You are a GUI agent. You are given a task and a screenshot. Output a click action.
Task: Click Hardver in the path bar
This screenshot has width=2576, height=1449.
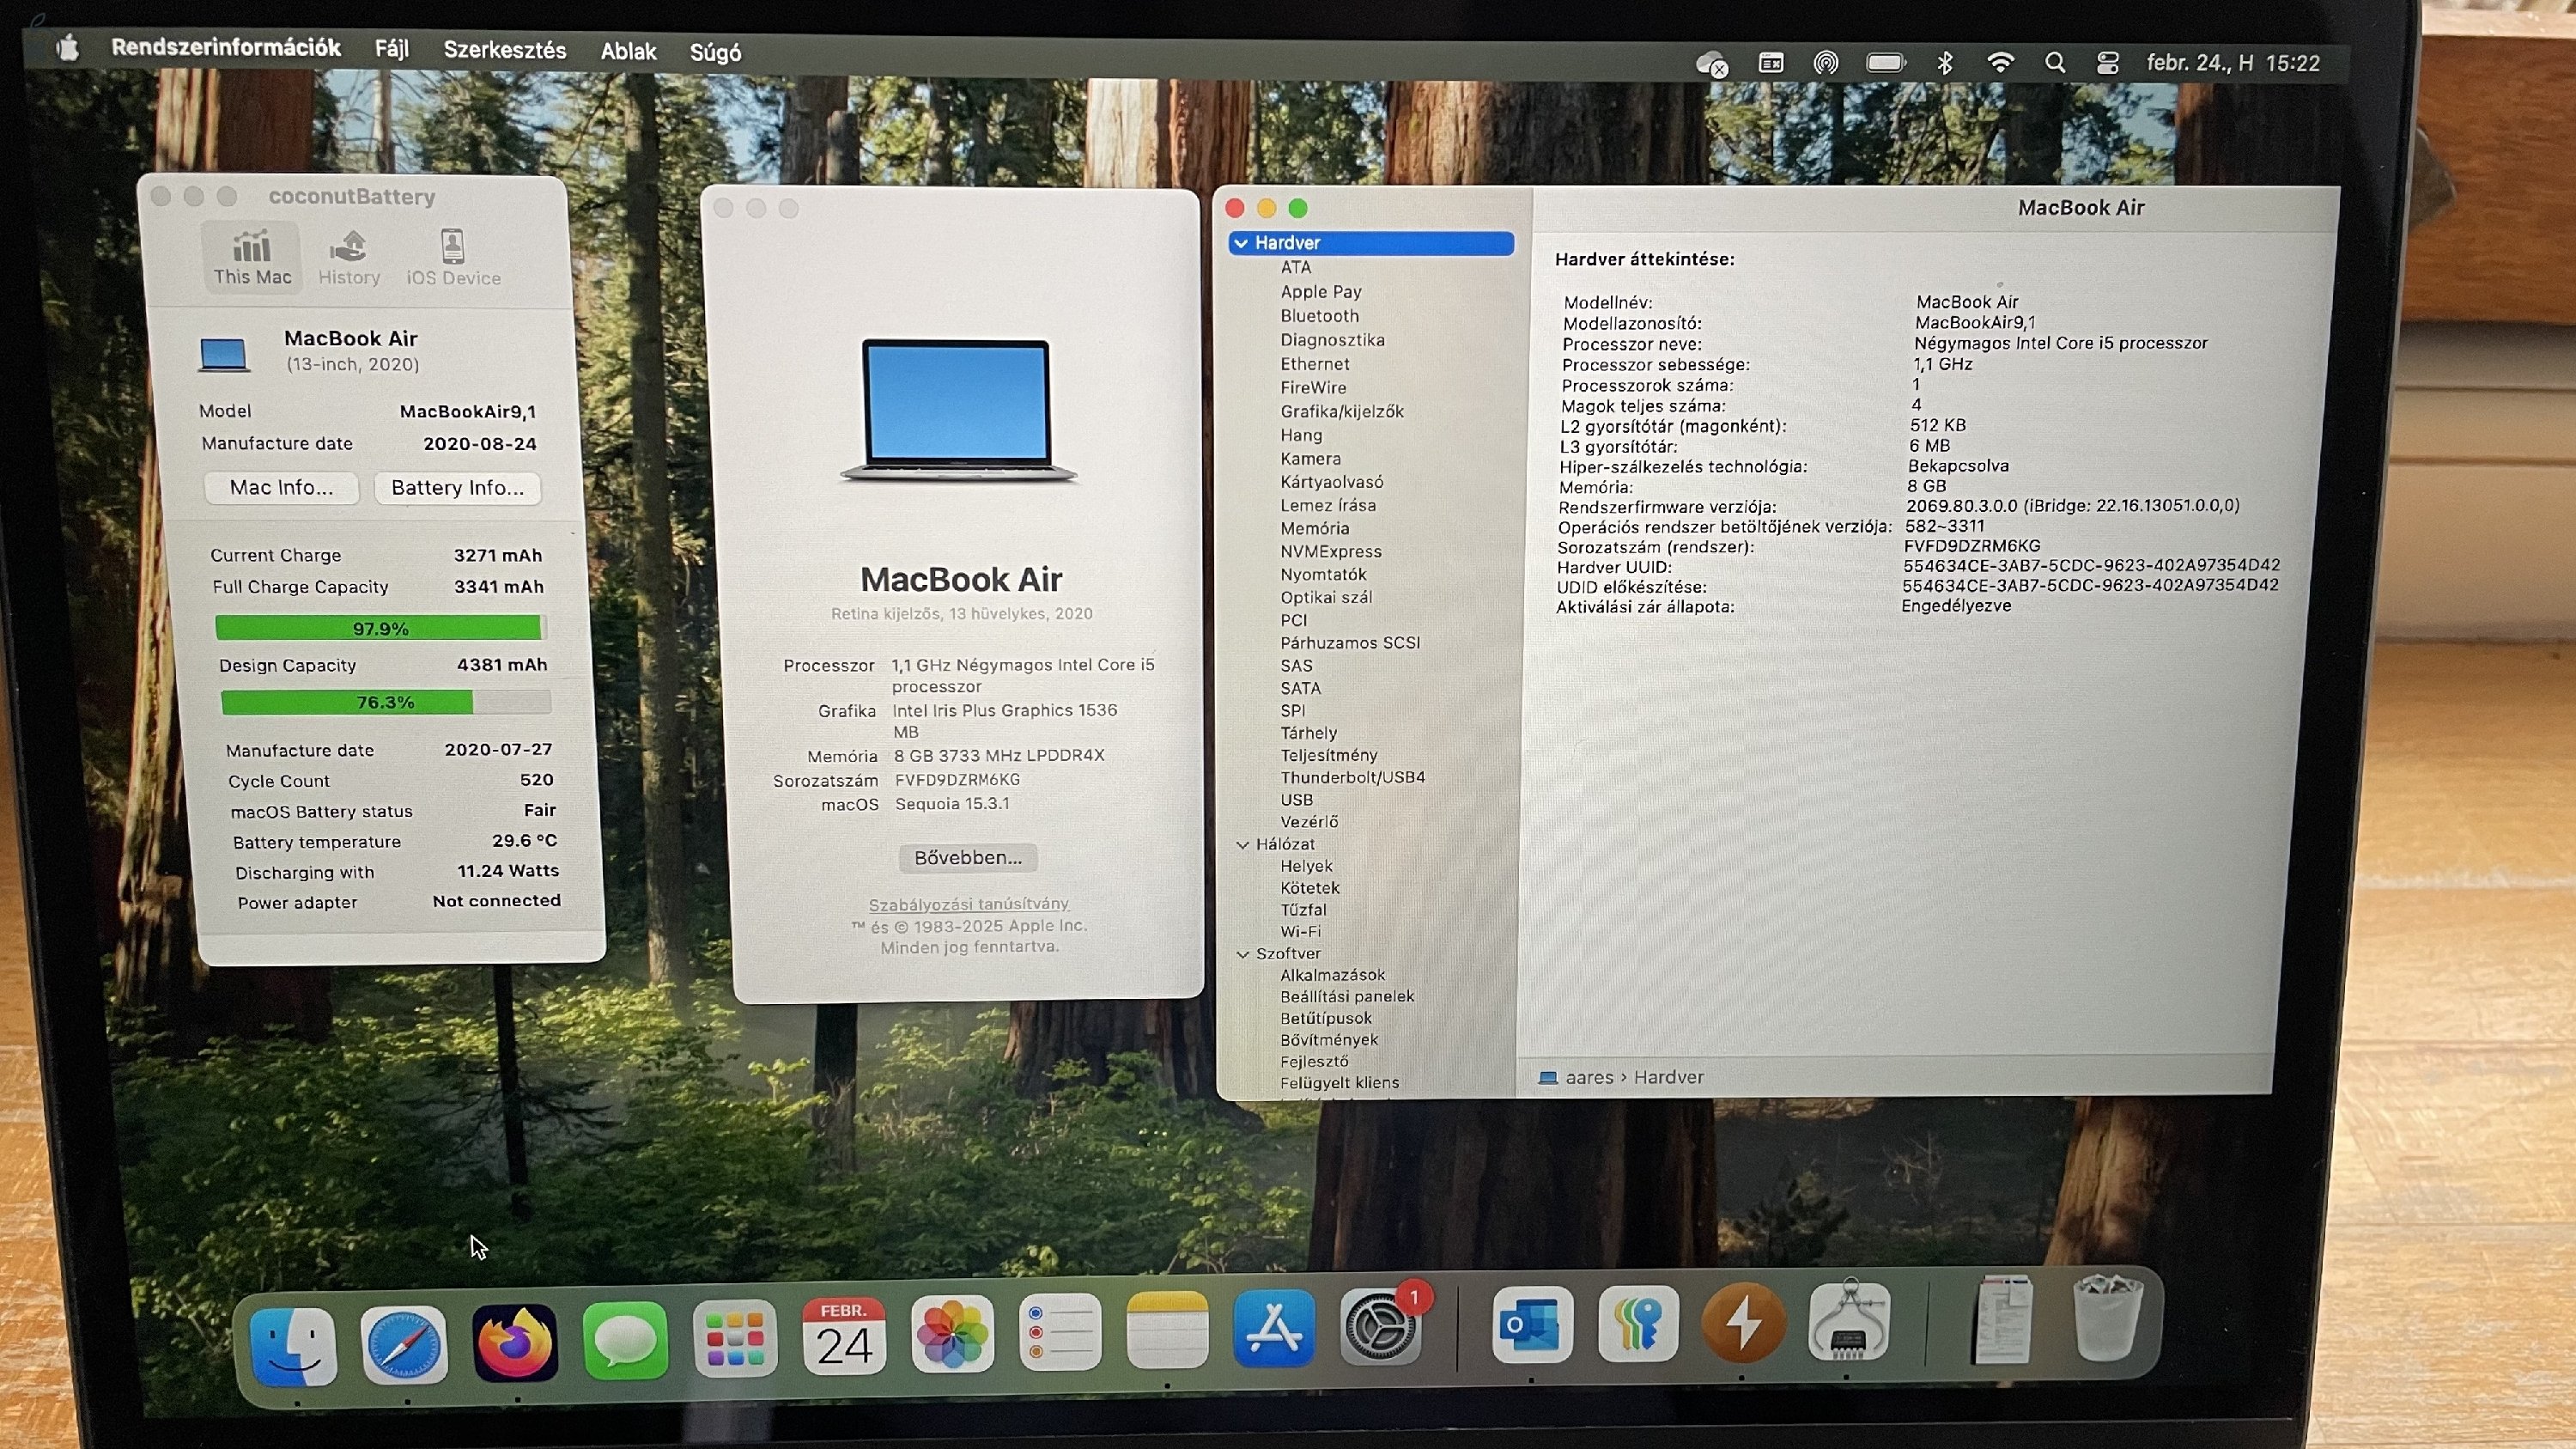pyautogui.click(x=1668, y=1077)
